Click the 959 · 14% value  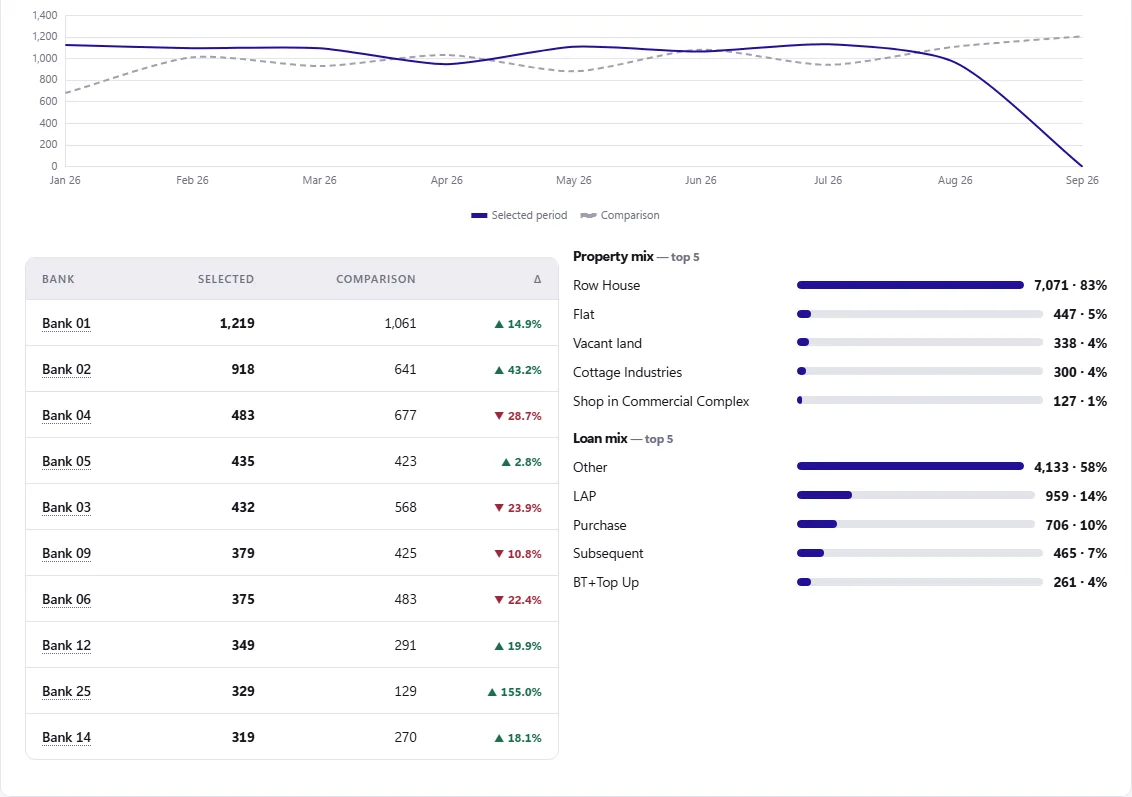(1076, 496)
